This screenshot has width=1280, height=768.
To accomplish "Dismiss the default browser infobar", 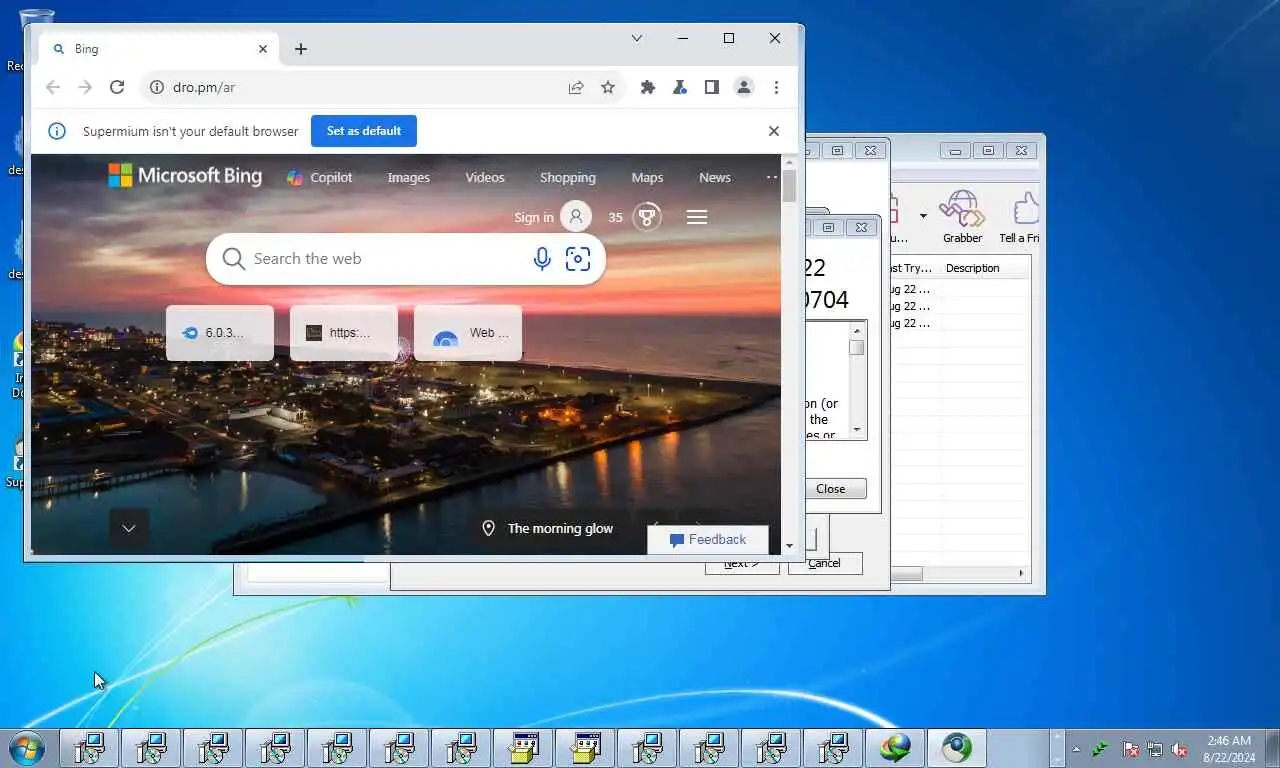I will tap(773, 131).
